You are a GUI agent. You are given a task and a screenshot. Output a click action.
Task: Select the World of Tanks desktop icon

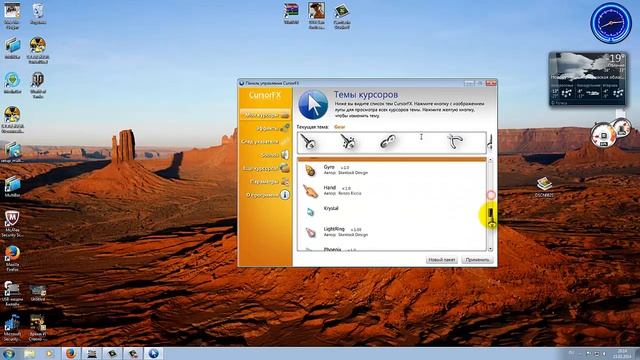click(38, 85)
